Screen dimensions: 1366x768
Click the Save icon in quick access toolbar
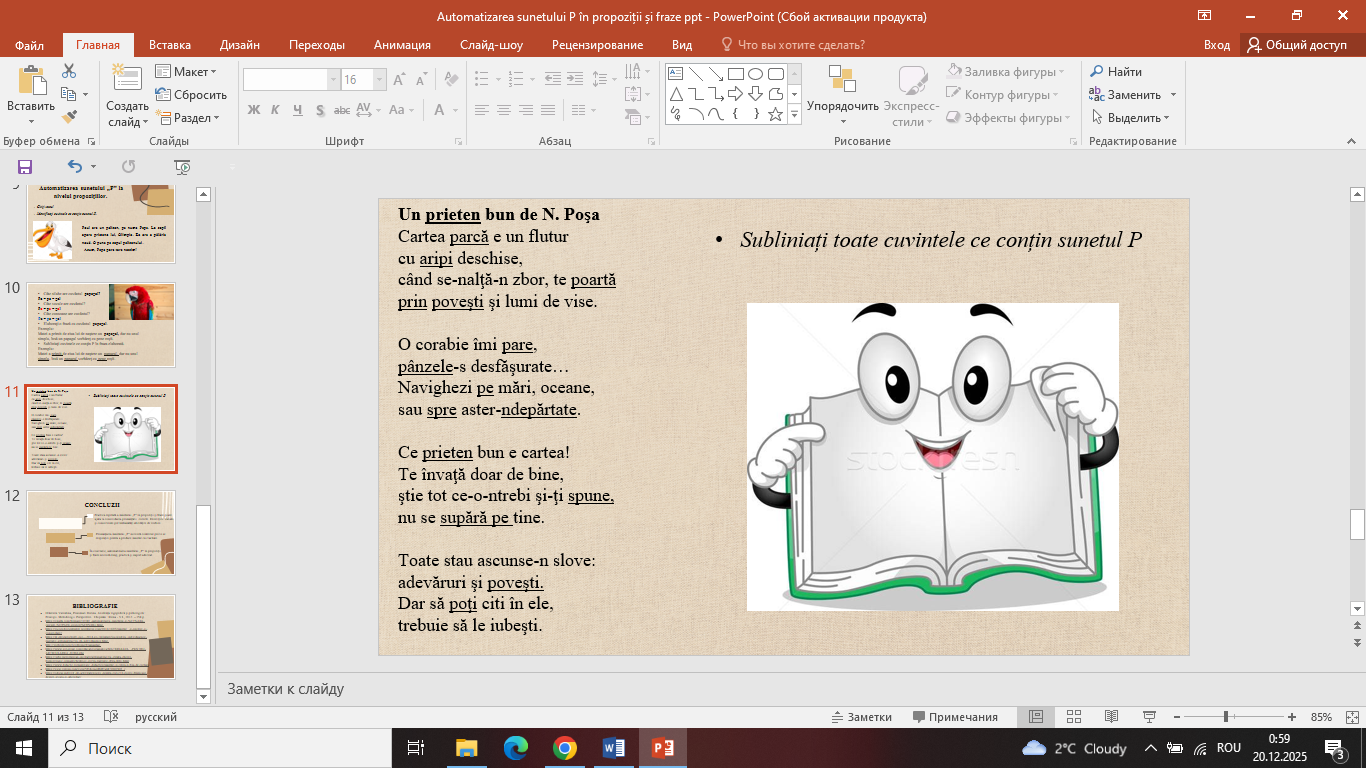point(25,167)
